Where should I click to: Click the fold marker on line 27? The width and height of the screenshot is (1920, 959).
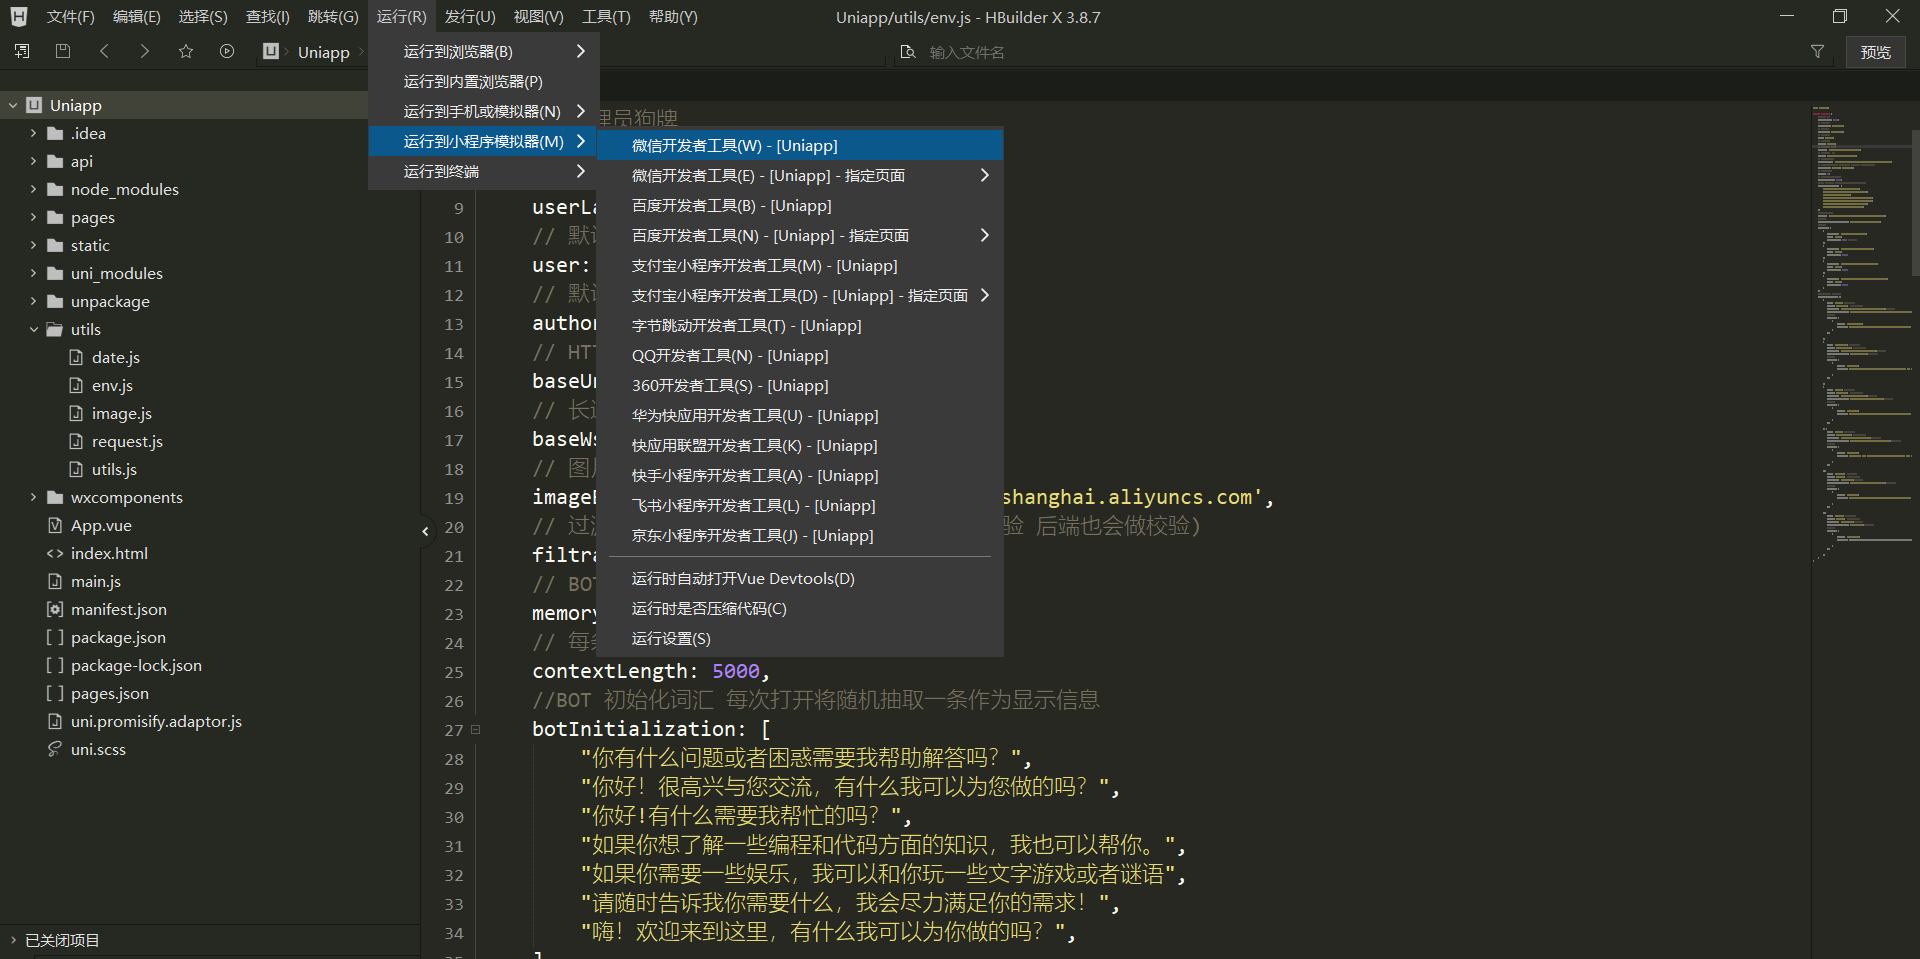tap(476, 730)
